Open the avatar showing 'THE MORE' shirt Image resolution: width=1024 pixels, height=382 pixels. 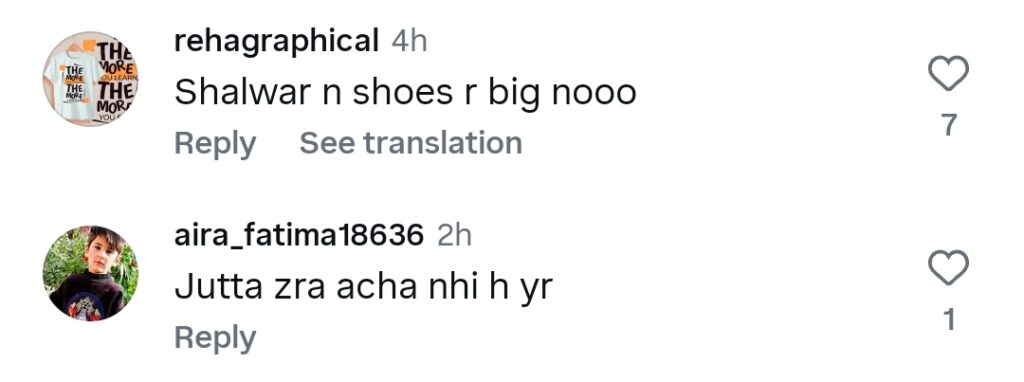[x=91, y=78]
